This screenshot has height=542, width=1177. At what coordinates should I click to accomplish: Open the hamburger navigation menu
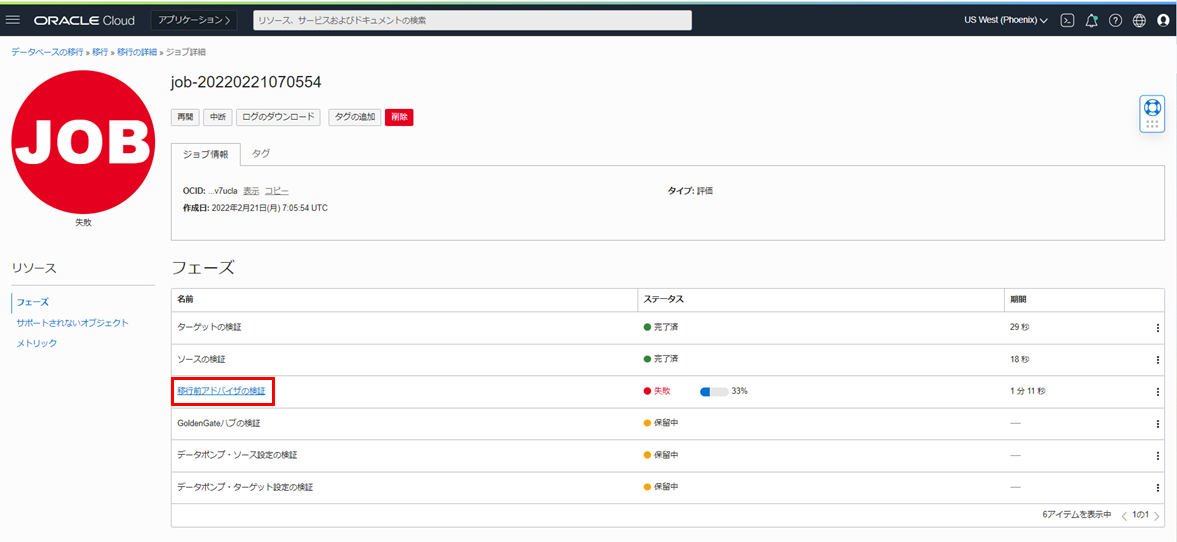point(14,20)
